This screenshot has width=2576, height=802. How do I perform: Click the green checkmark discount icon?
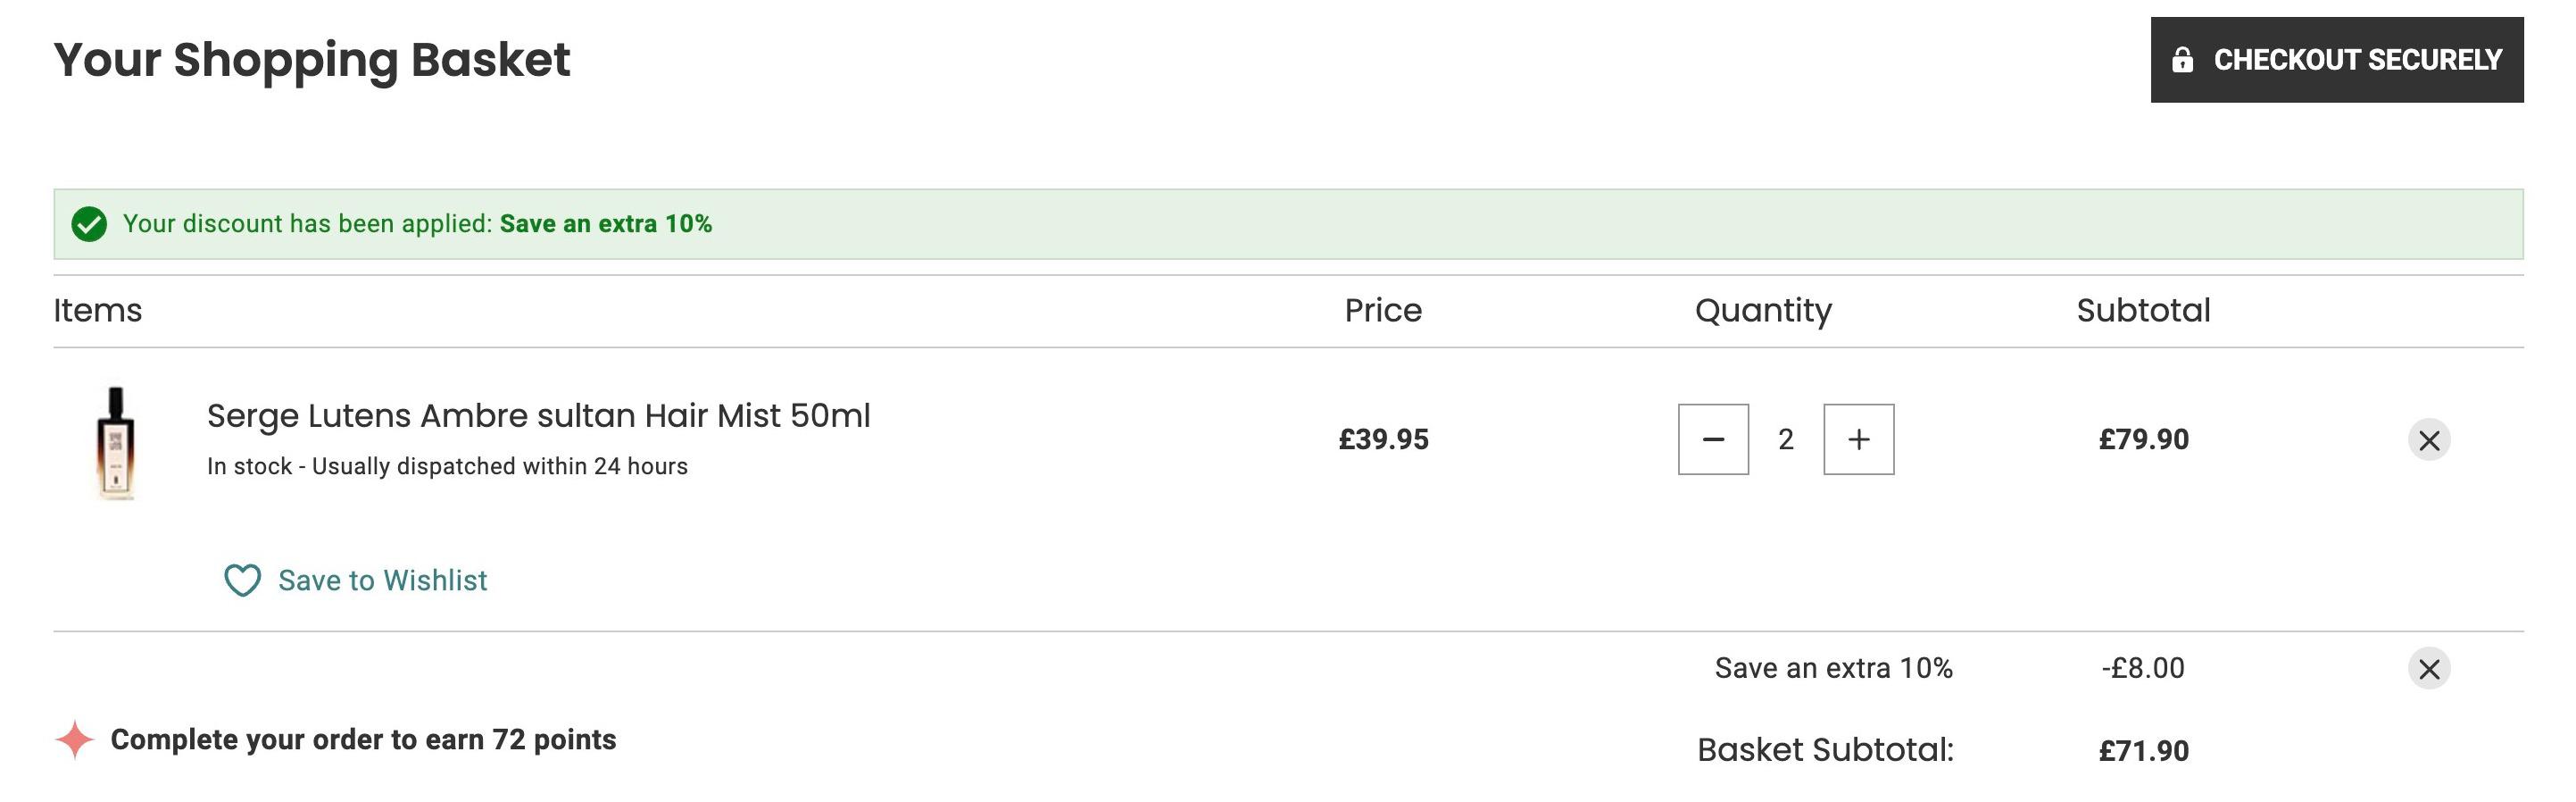[89, 224]
